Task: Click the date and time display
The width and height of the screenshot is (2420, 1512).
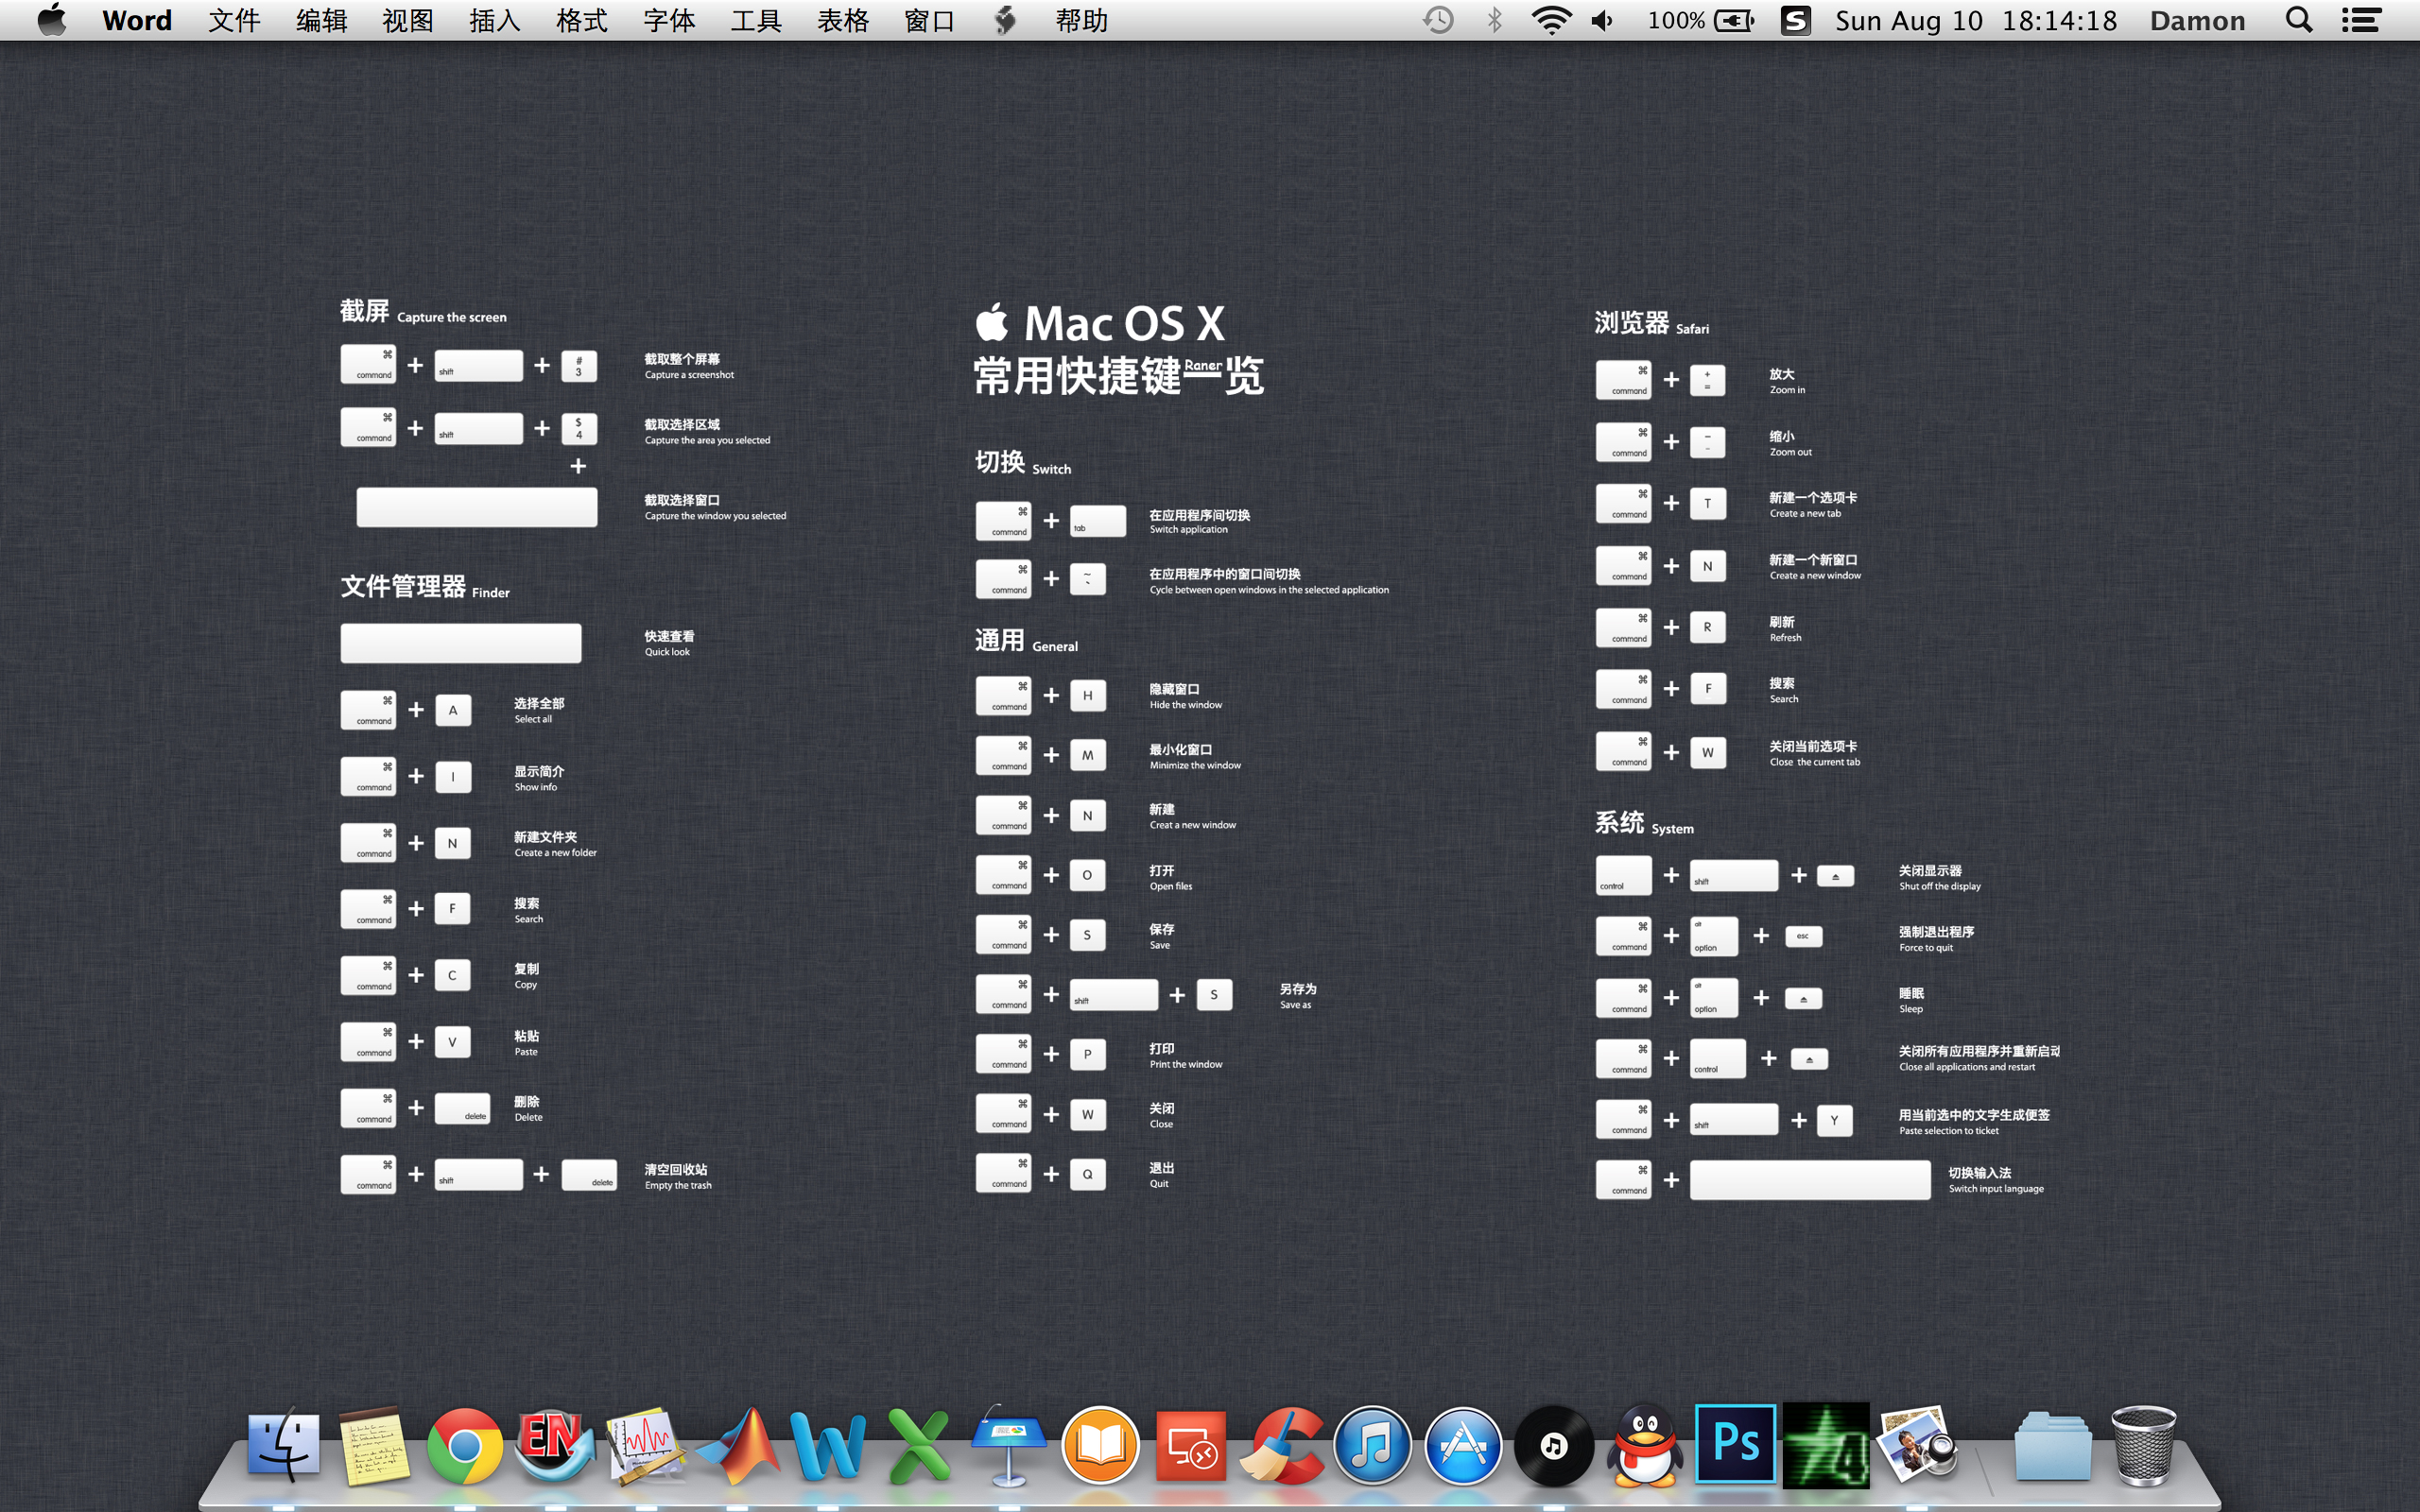Action: pos(1976,20)
